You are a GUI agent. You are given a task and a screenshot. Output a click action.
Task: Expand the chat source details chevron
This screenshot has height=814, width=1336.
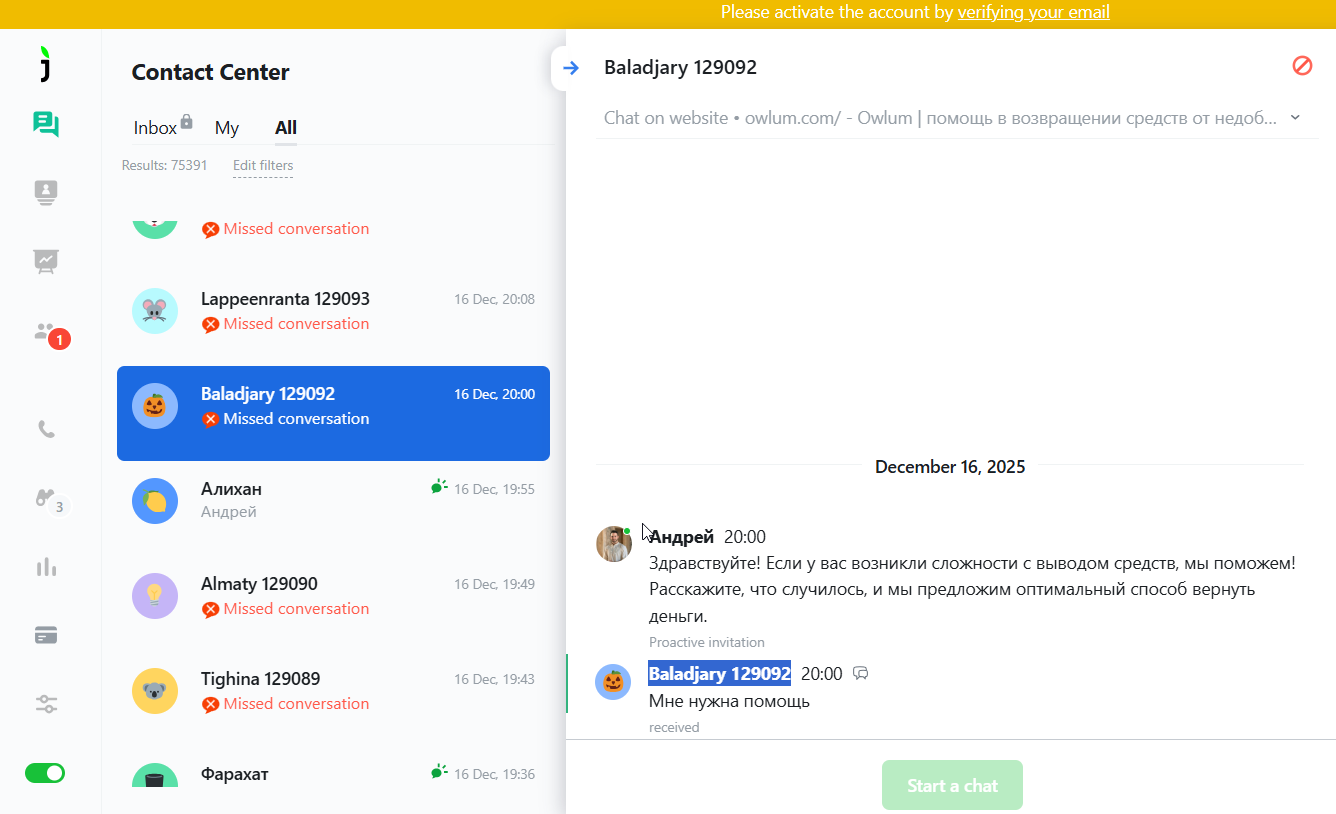pos(1295,118)
